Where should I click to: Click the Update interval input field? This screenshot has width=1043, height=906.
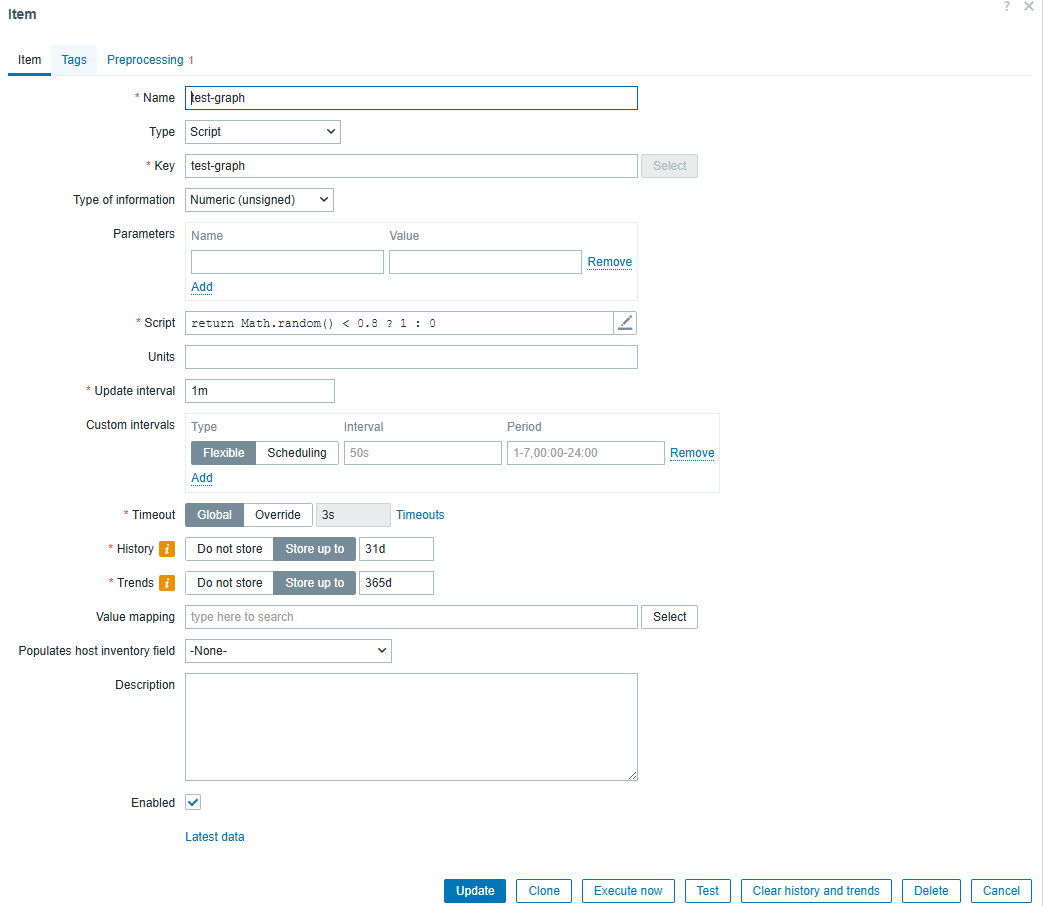[x=260, y=391]
